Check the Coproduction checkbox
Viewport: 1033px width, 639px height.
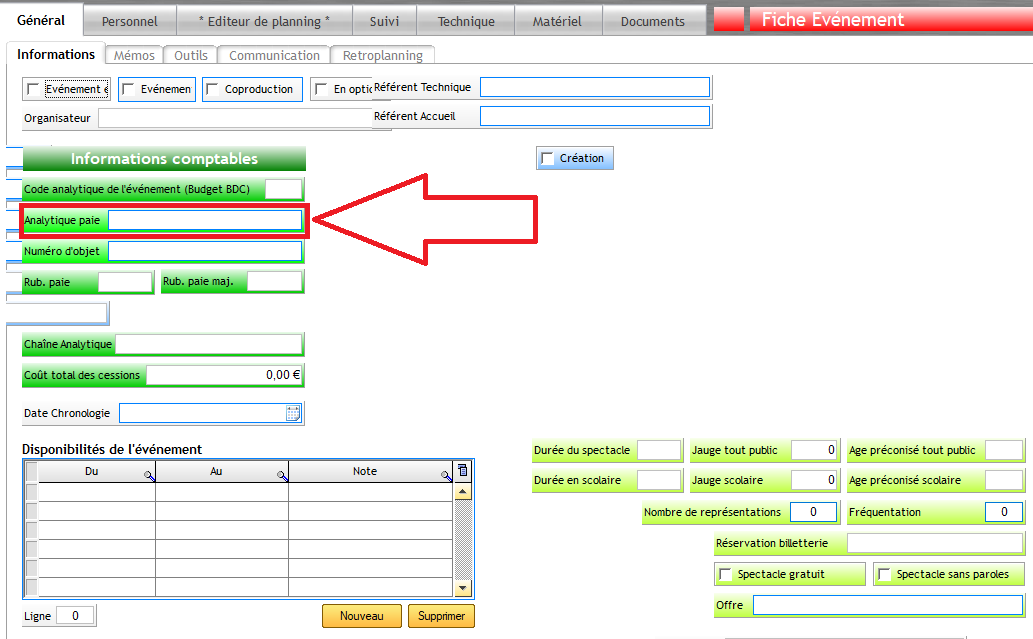212,89
